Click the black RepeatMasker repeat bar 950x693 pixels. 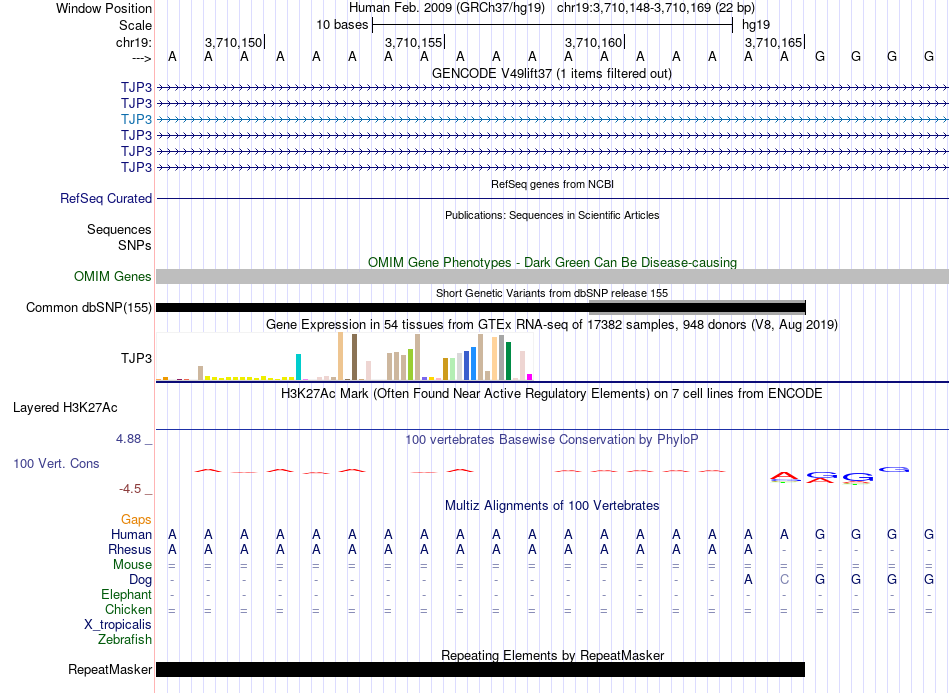[x=480, y=669]
